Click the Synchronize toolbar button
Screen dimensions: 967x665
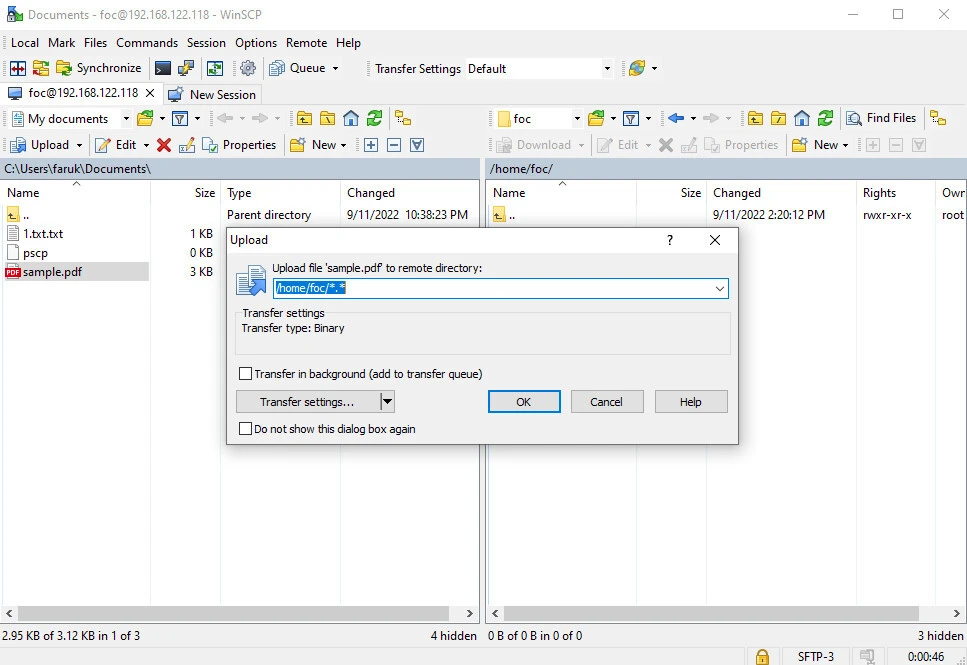[98, 68]
